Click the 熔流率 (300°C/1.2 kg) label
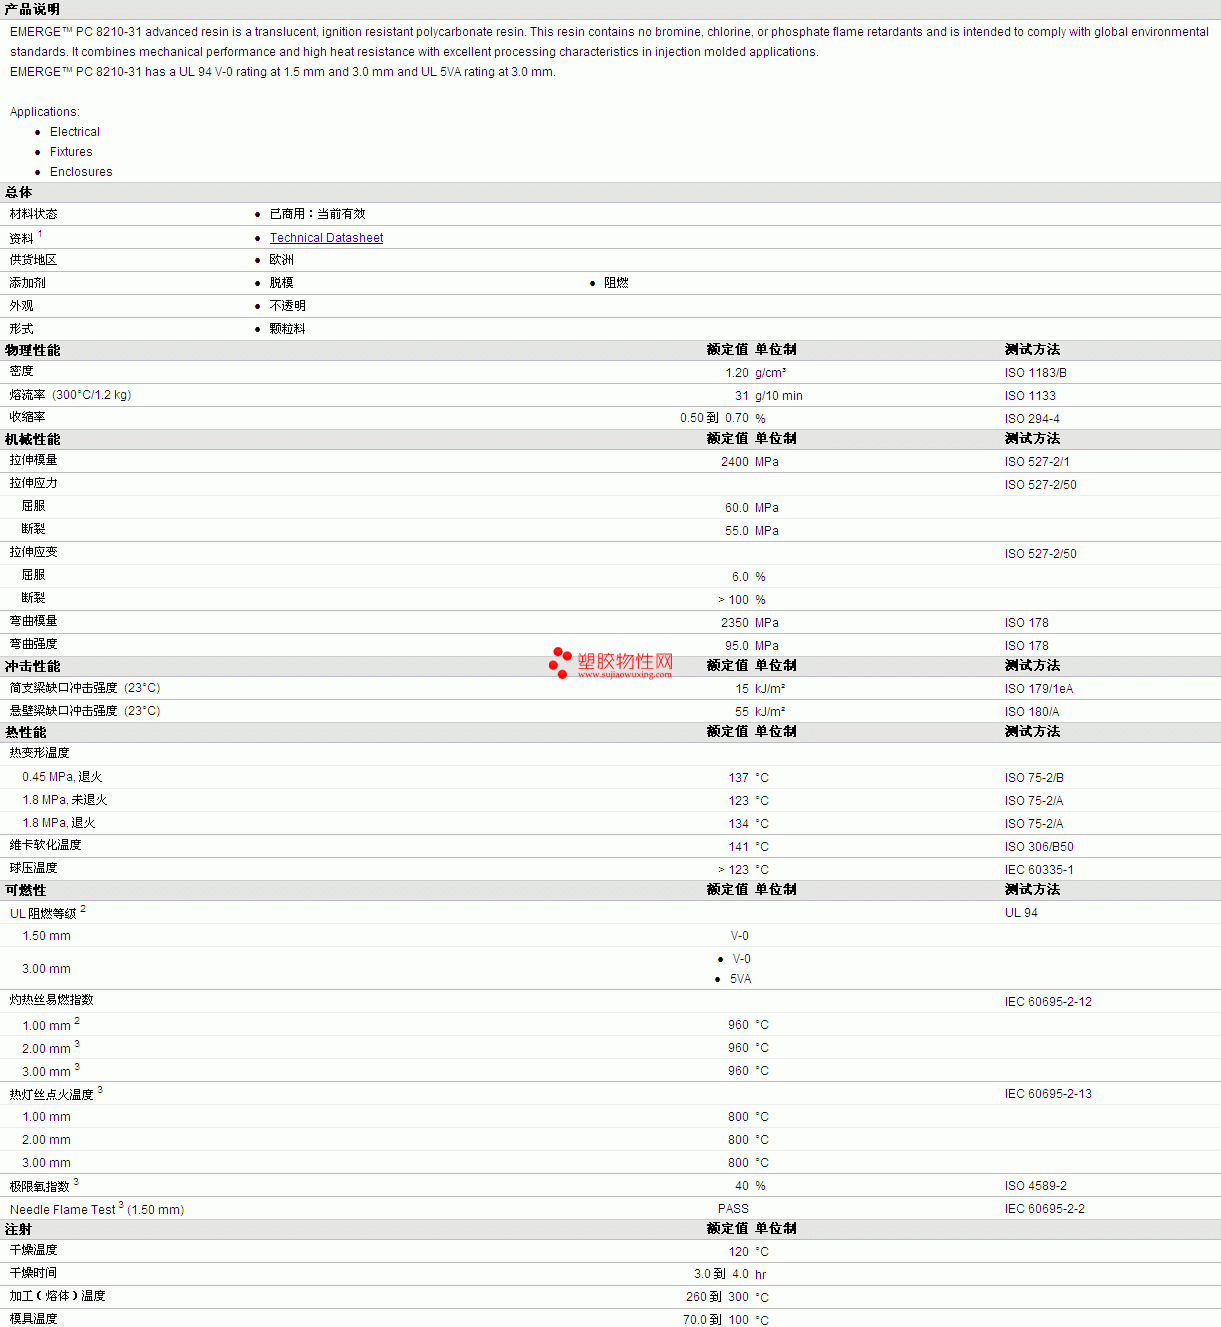1221x1327 pixels. point(71,395)
